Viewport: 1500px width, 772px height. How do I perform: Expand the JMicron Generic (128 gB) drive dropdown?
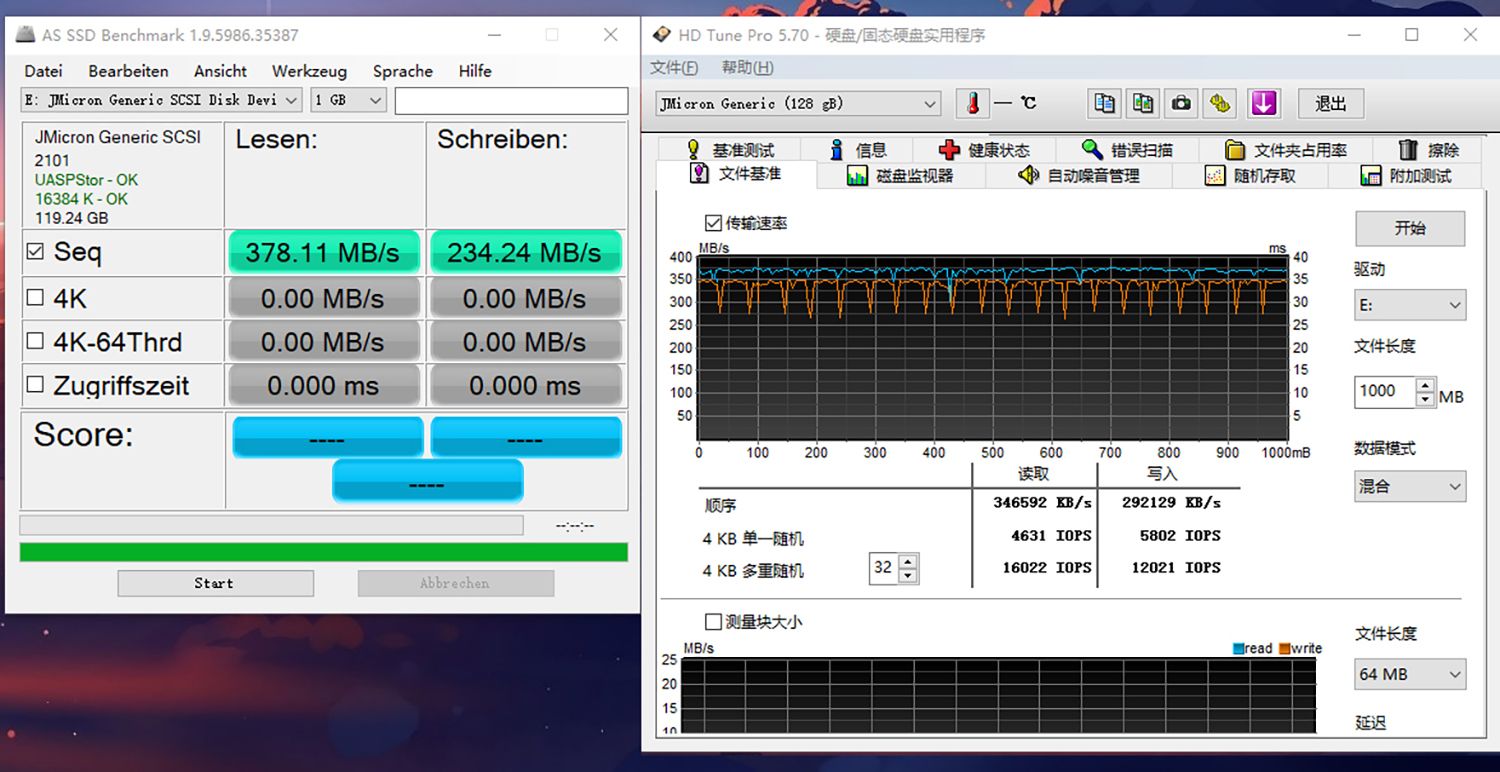coord(799,104)
